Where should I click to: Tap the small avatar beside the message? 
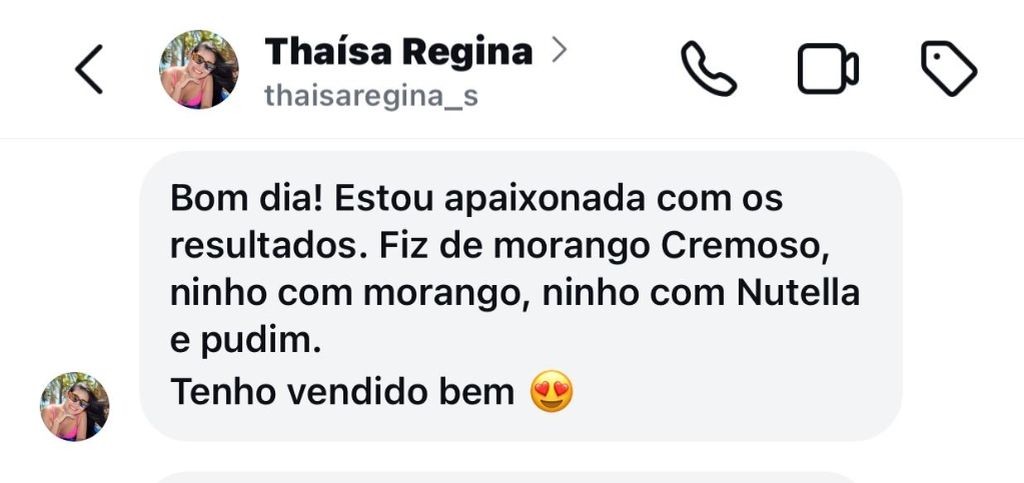pyautogui.click(x=75, y=407)
